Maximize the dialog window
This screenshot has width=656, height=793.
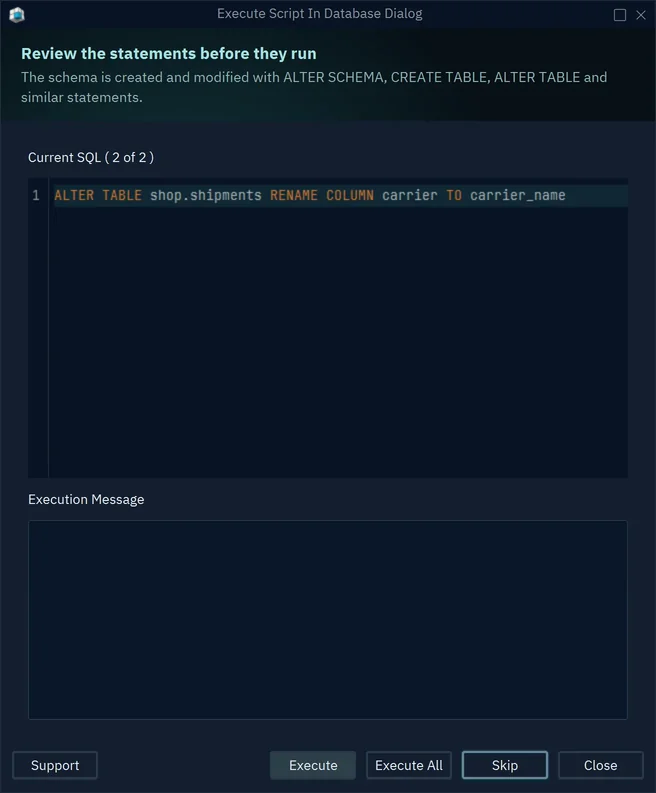click(620, 15)
